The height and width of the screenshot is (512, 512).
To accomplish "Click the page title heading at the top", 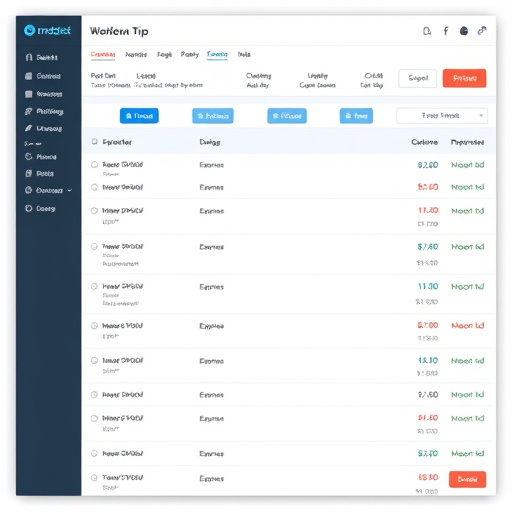I will point(119,31).
